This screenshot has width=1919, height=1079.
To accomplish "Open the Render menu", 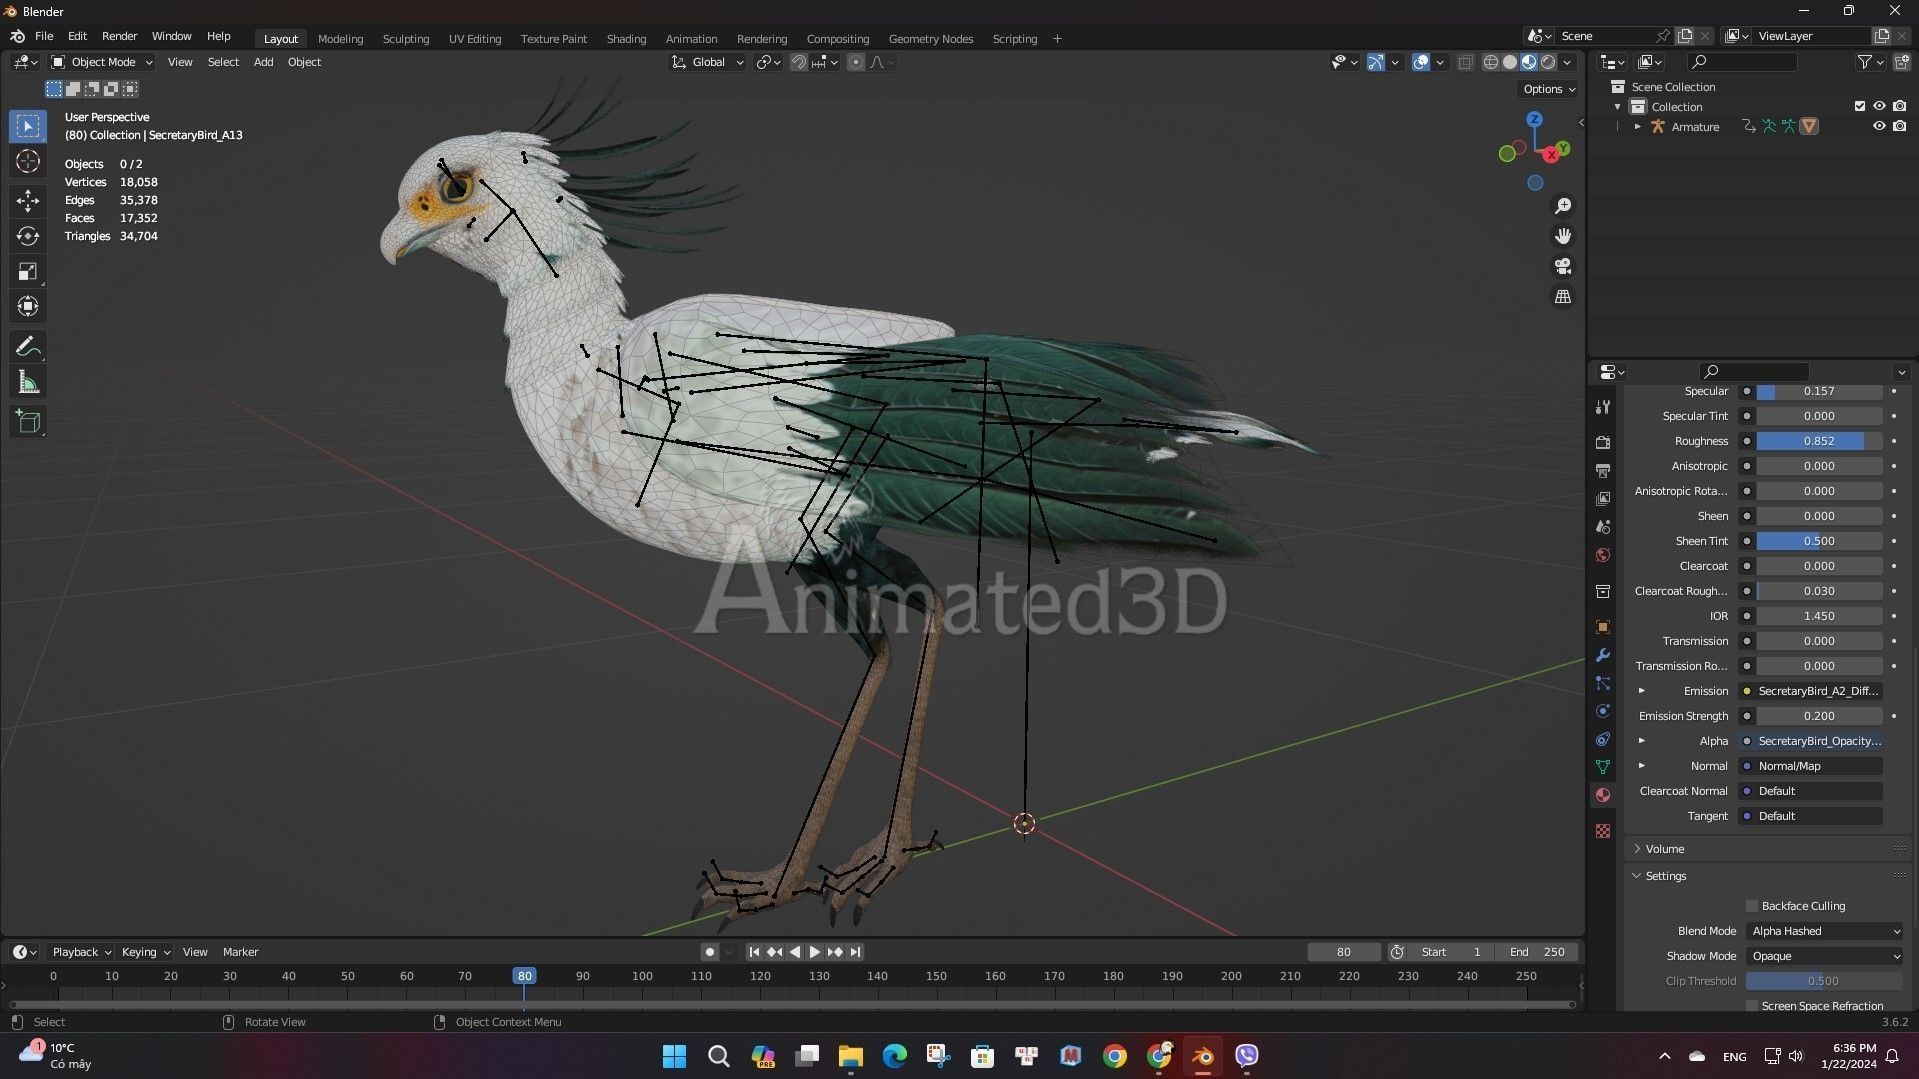I will [x=119, y=36].
